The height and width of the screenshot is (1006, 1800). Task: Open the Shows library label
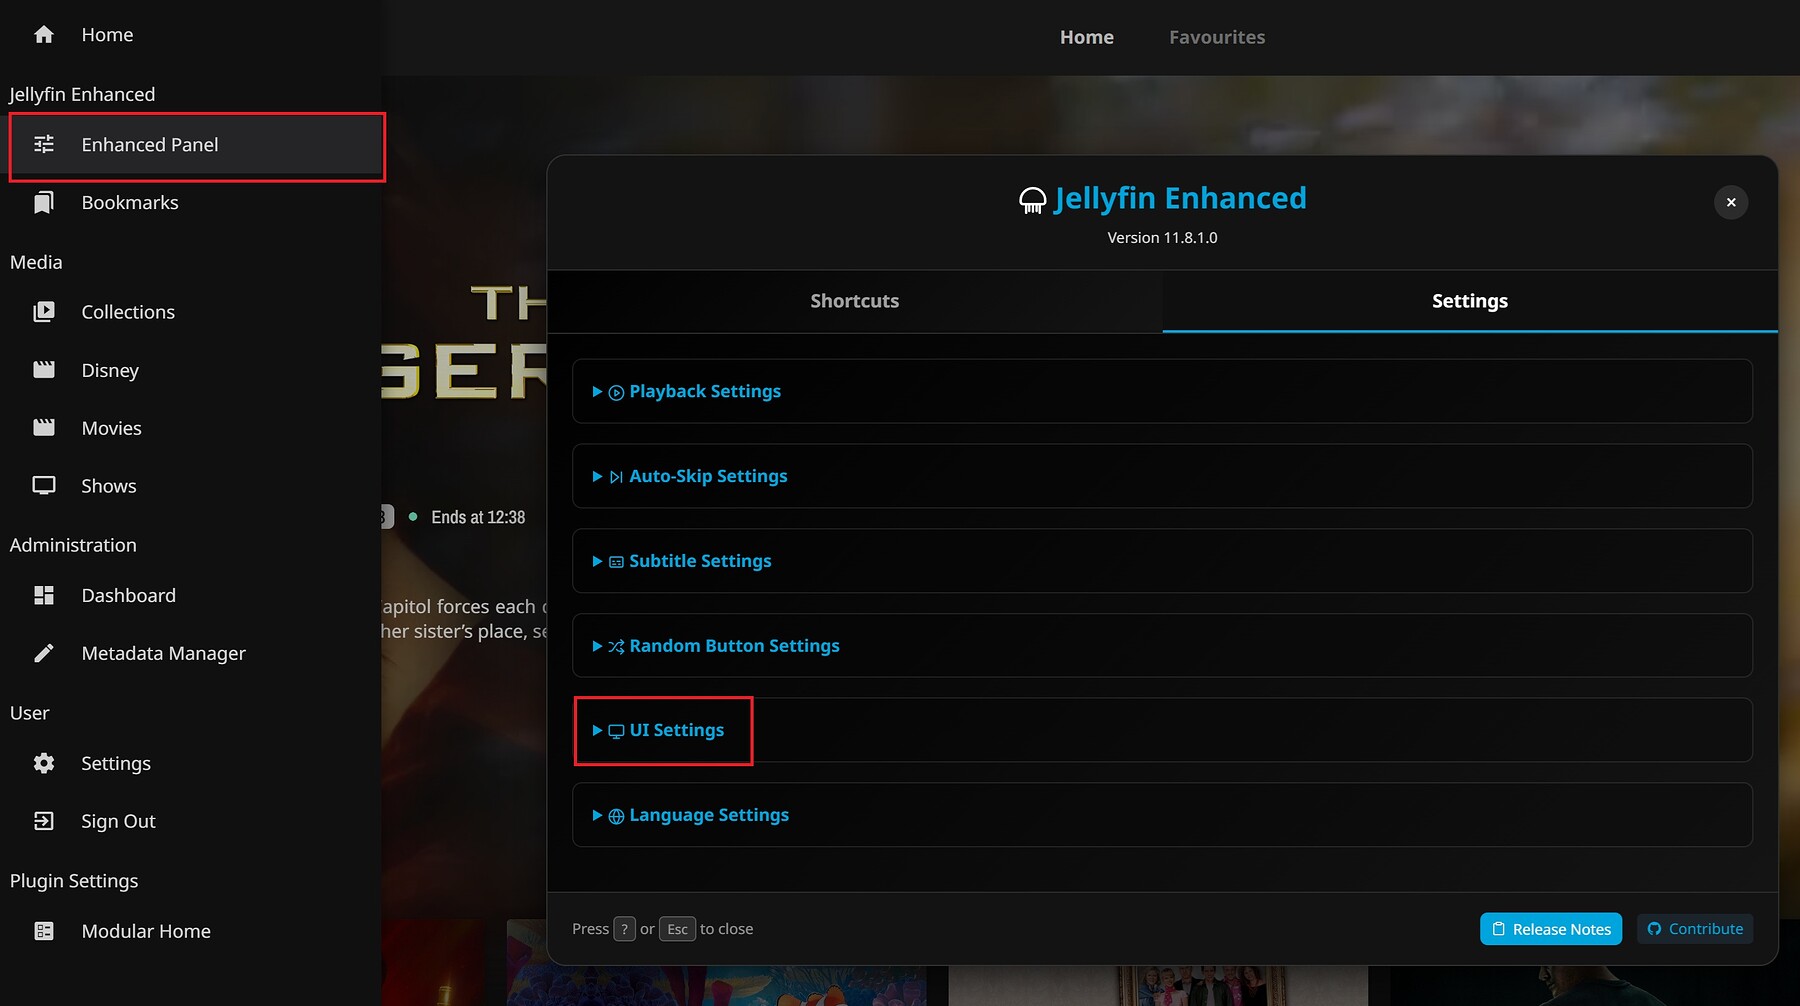tap(109, 486)
